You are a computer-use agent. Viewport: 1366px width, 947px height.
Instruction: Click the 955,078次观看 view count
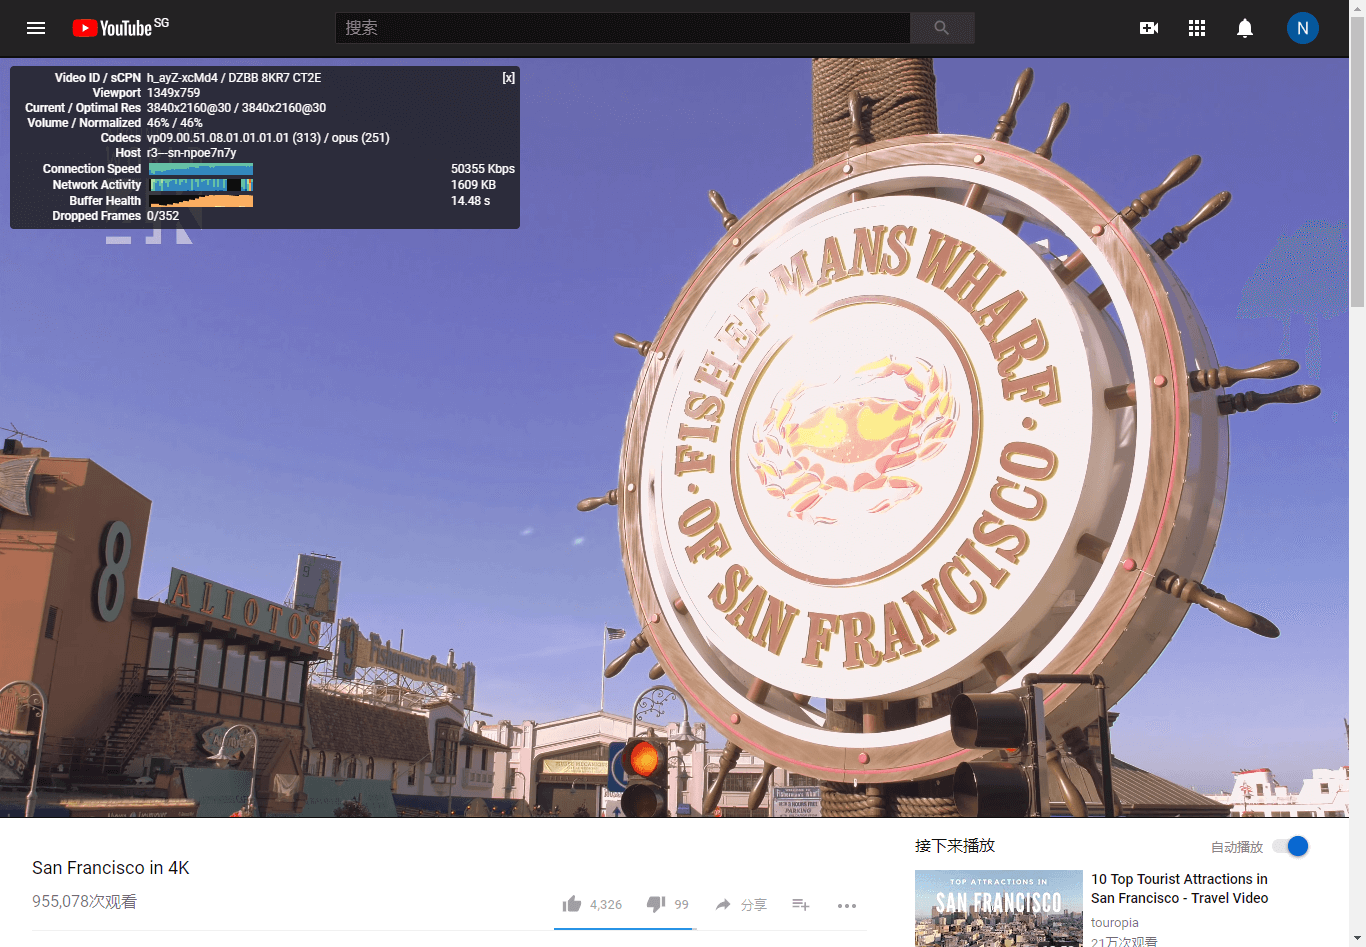[84, 902]
